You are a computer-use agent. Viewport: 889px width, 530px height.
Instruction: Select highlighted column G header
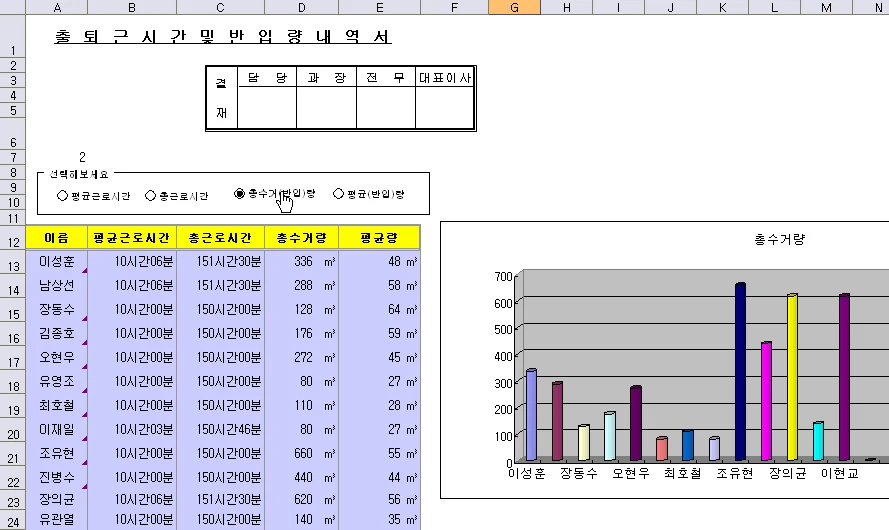[514, 7]
